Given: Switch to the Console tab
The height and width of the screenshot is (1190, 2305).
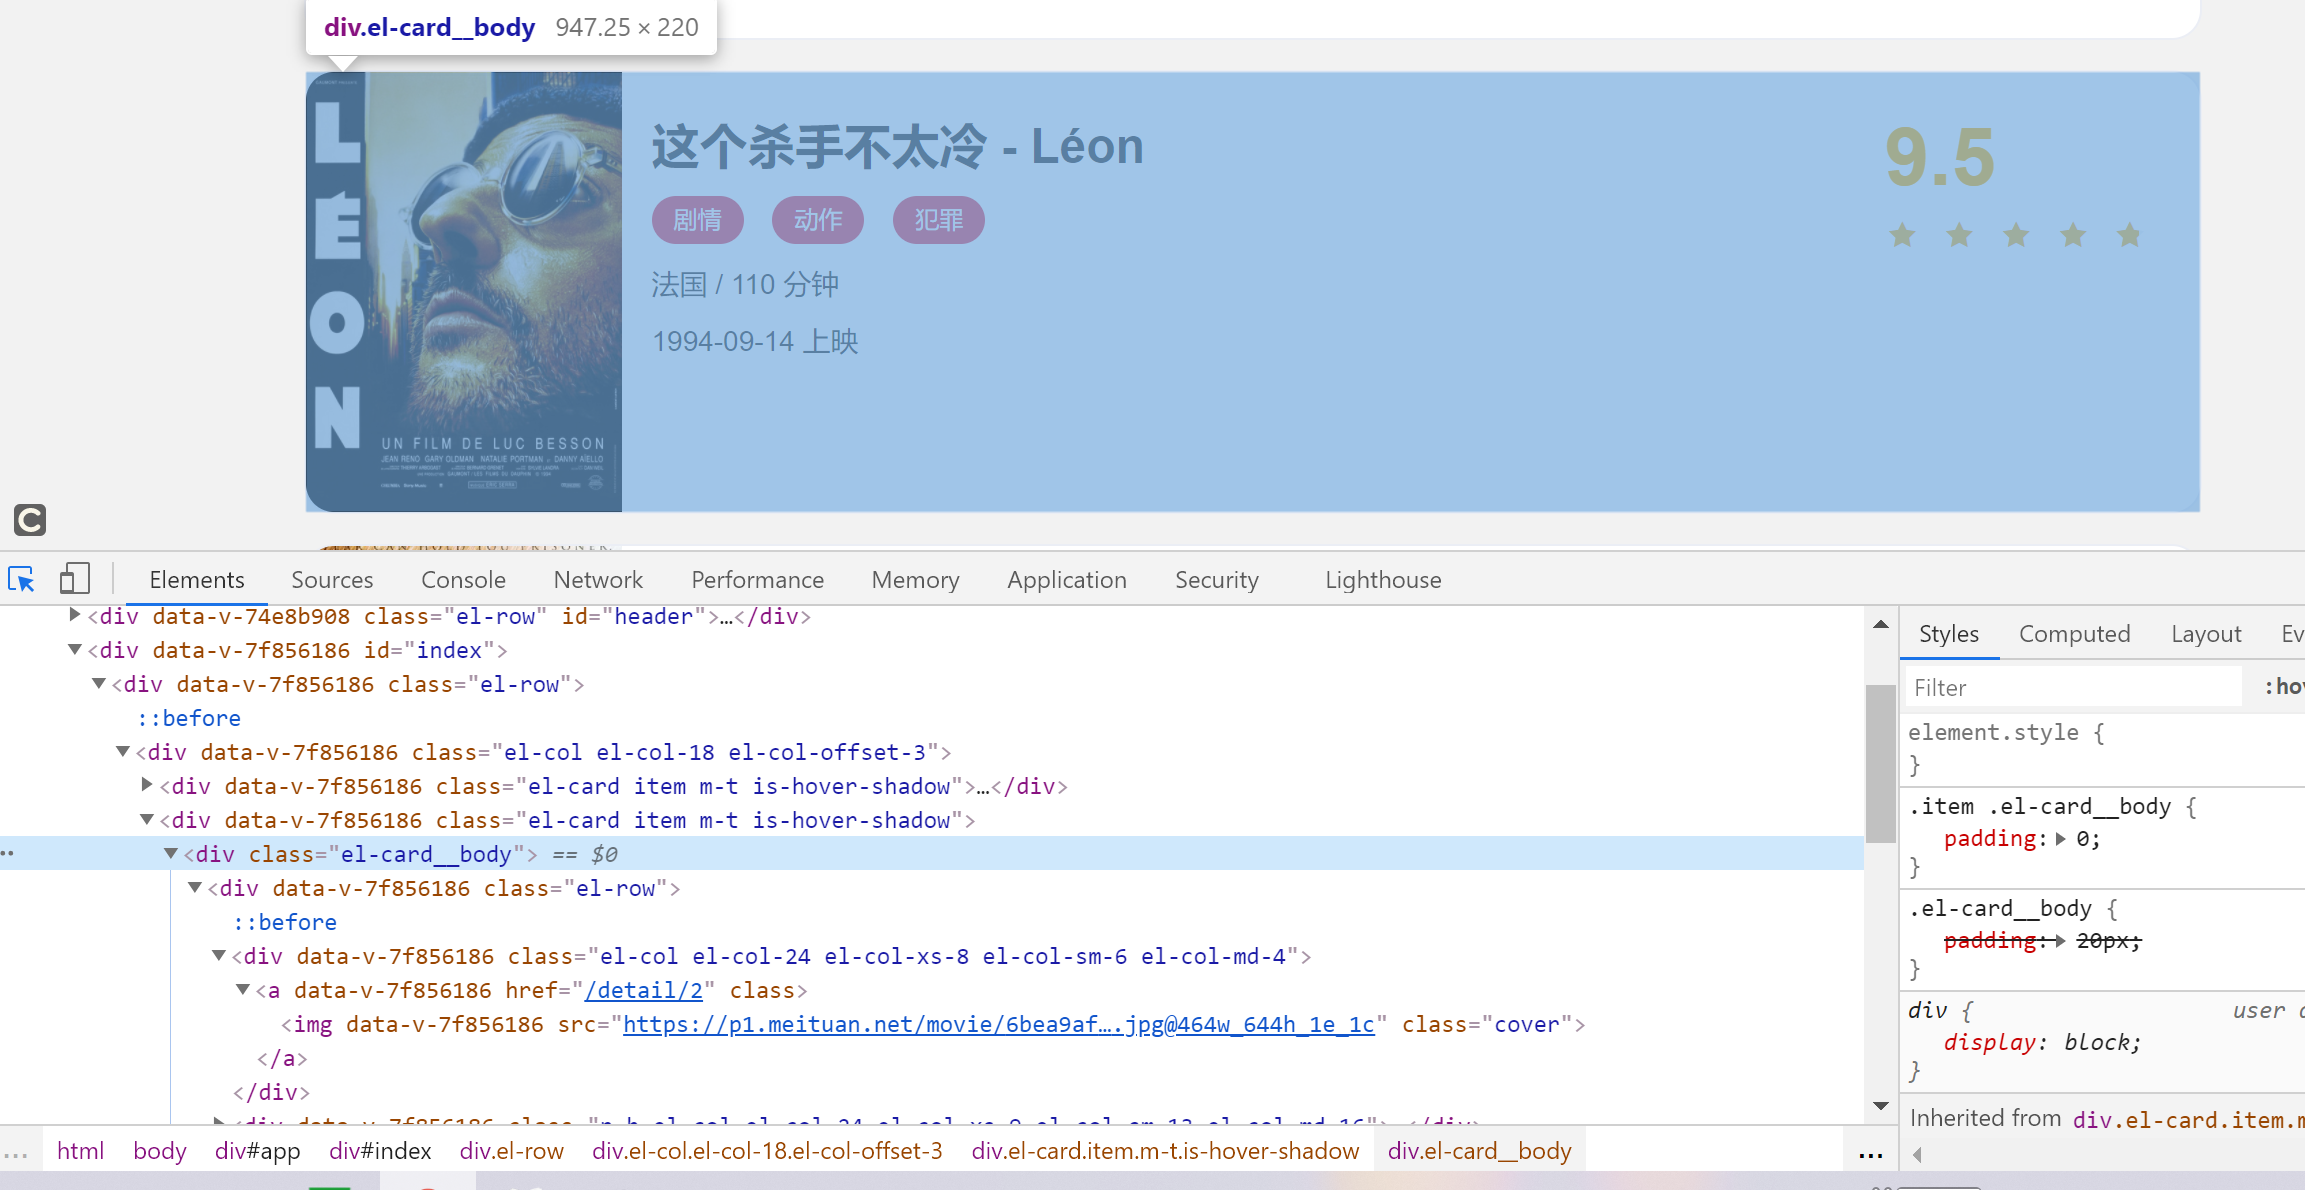Looking at the screenshot, I should [463, 580].
